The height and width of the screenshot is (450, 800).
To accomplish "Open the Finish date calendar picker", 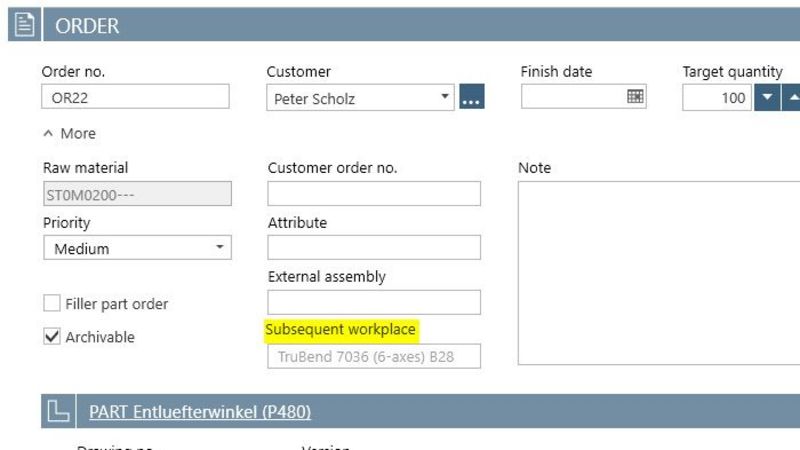I will click(x=635, y=97).
